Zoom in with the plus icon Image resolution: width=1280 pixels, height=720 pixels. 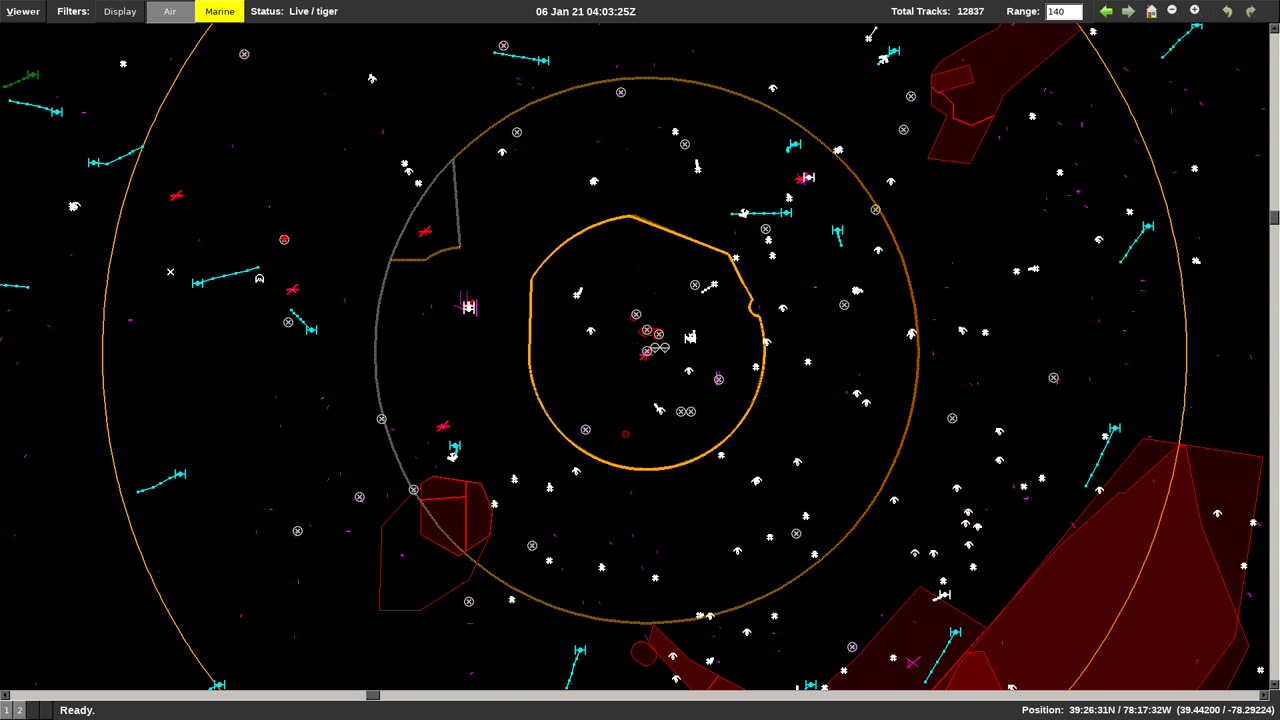pyautogui.click(x=1194, y=10)
